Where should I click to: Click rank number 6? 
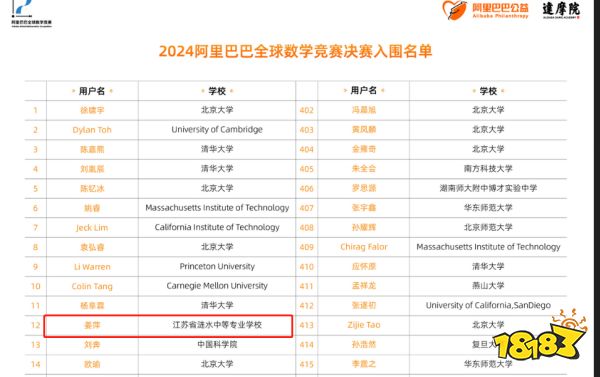pyautogui.click(x=35, y=208)
